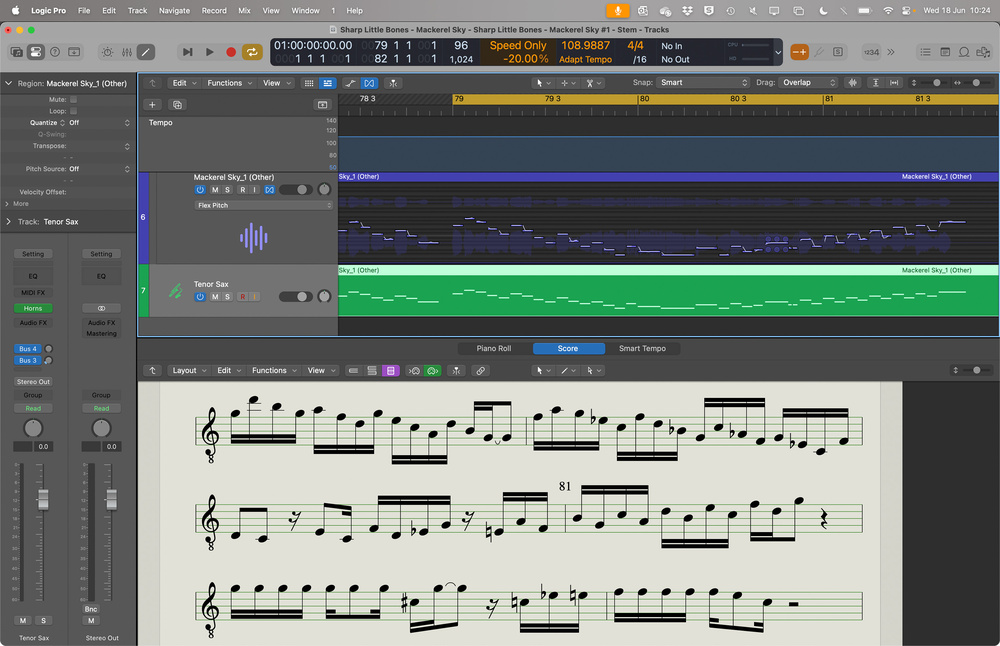Click the Add Track plus button
Screen dimensions: 1000x646
click(x=152, y=104)
